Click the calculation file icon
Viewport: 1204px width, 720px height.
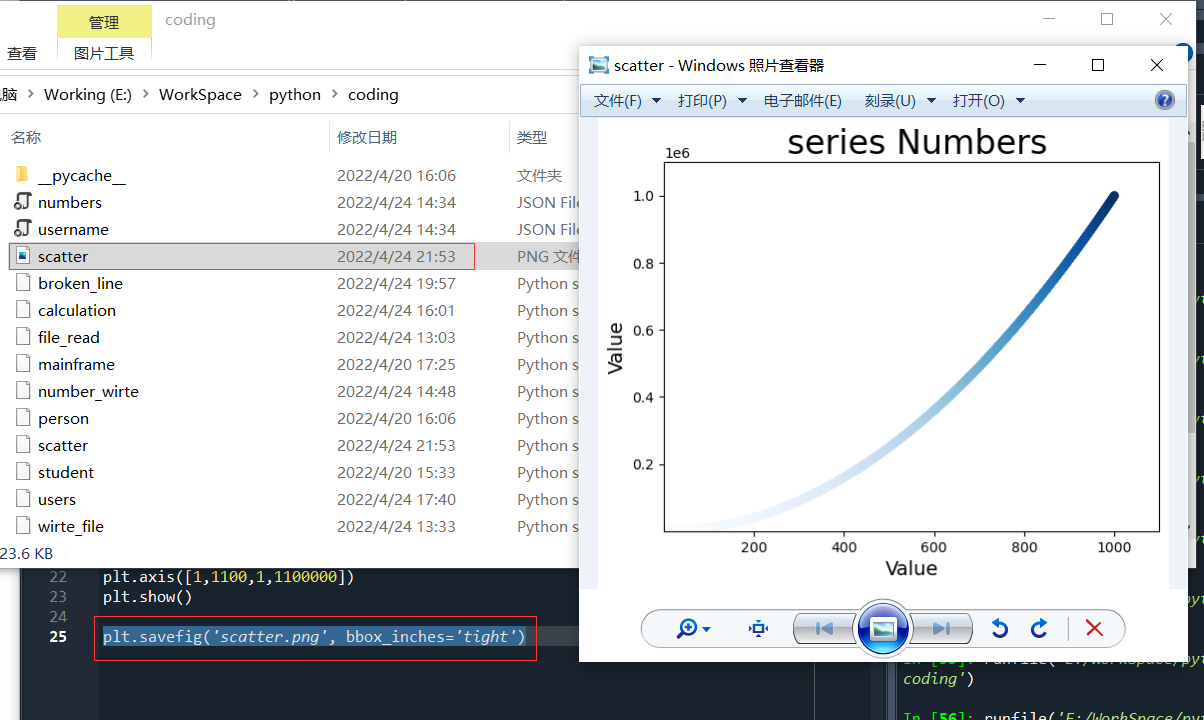click(22, 310)
